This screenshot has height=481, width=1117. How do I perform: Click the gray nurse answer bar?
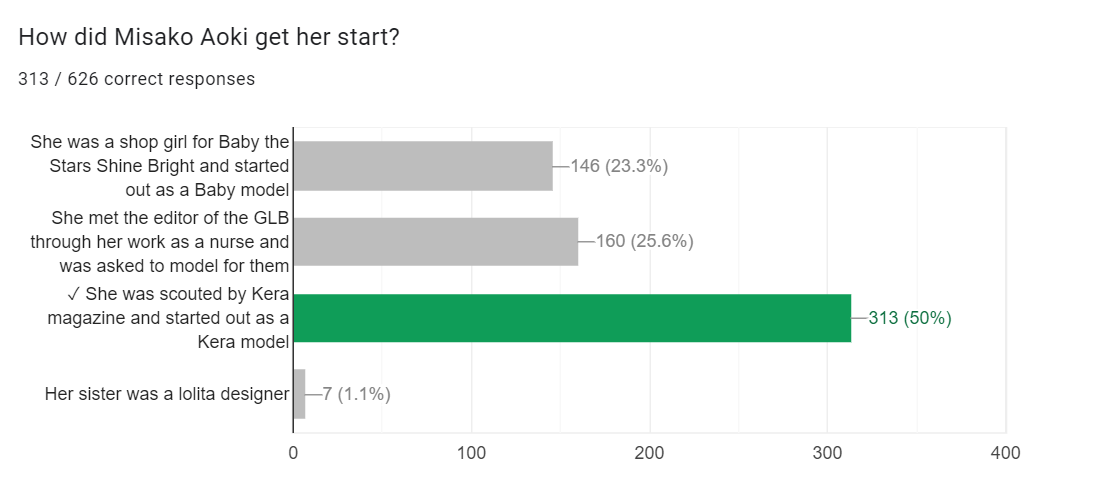436,241
